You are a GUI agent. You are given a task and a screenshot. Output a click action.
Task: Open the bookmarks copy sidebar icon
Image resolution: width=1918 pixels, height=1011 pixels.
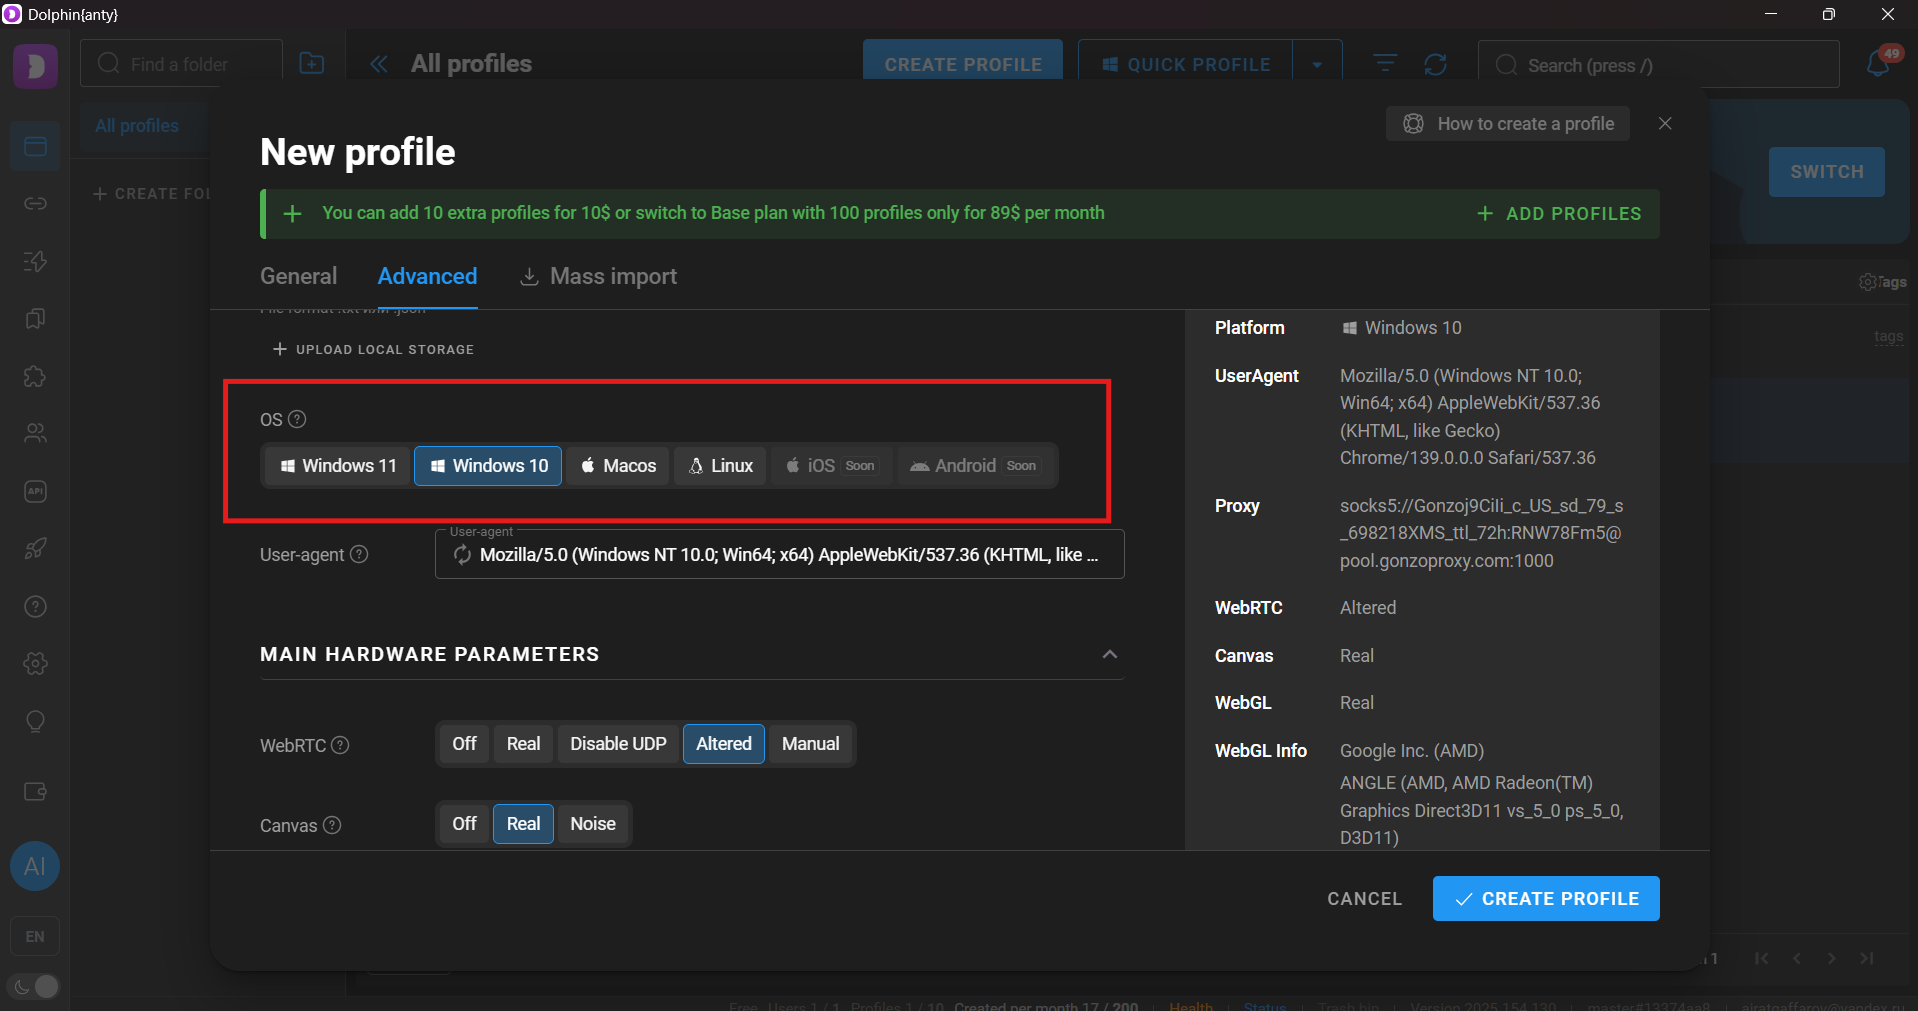[35, 319]
